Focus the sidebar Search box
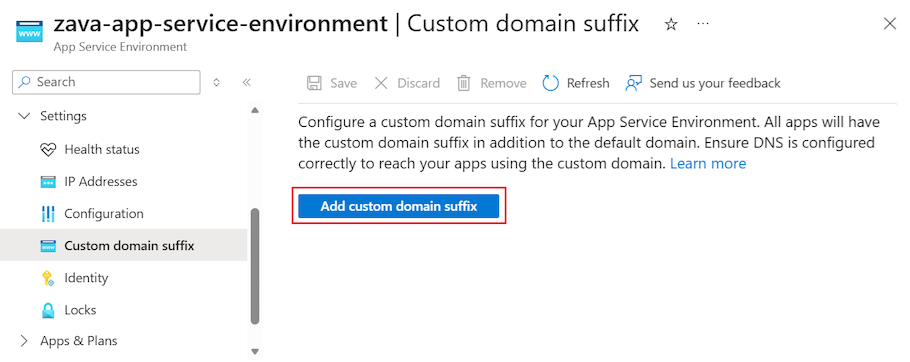 tap(106, 82)
